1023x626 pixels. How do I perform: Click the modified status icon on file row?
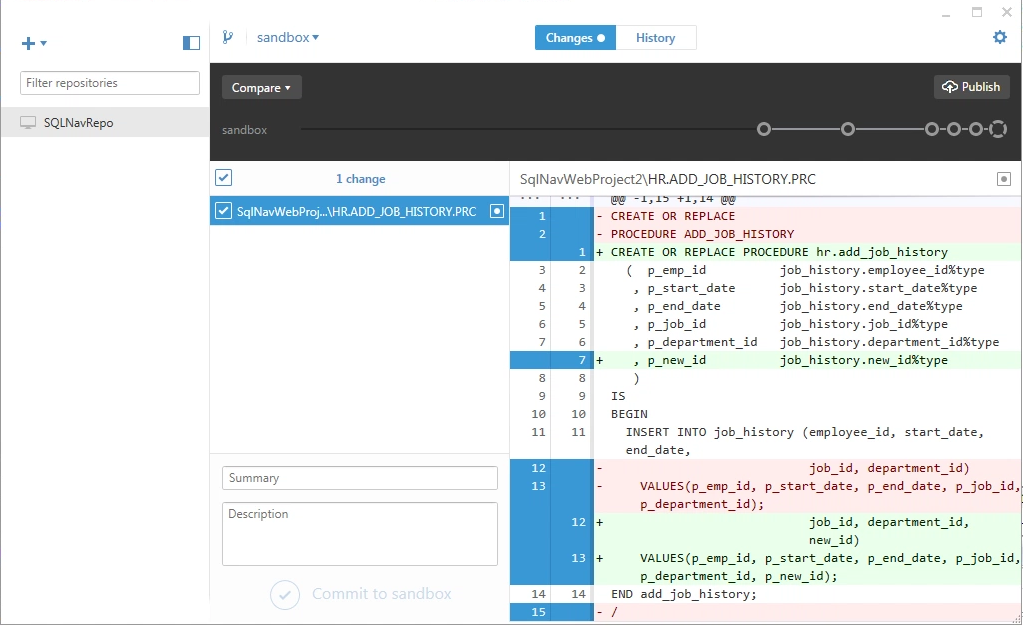pos(497,211)
